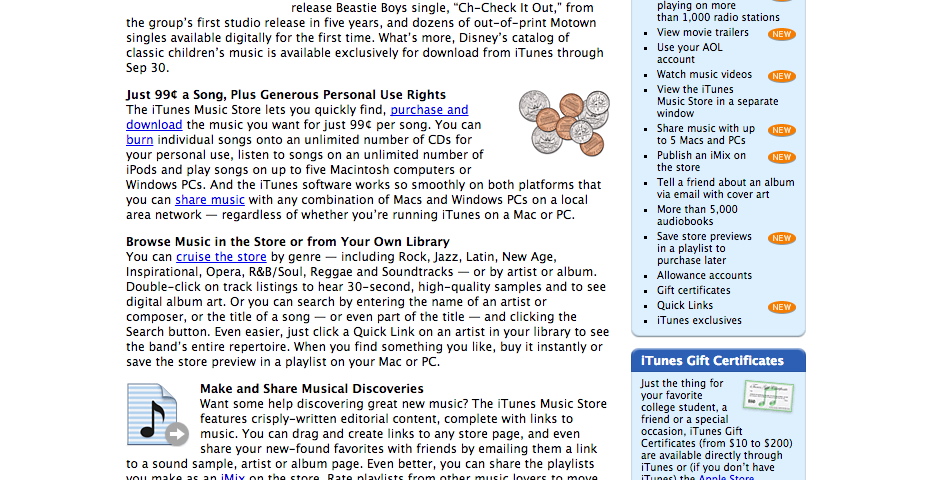Click the gift certificate thumbnail image

point(768,396)
